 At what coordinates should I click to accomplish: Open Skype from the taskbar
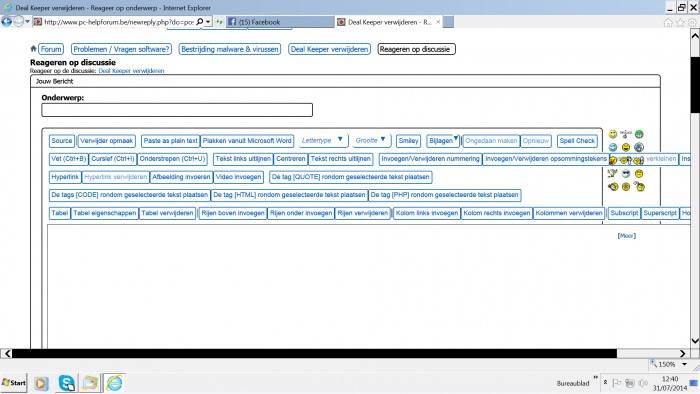pyautogui.click(x=67, y=383)
